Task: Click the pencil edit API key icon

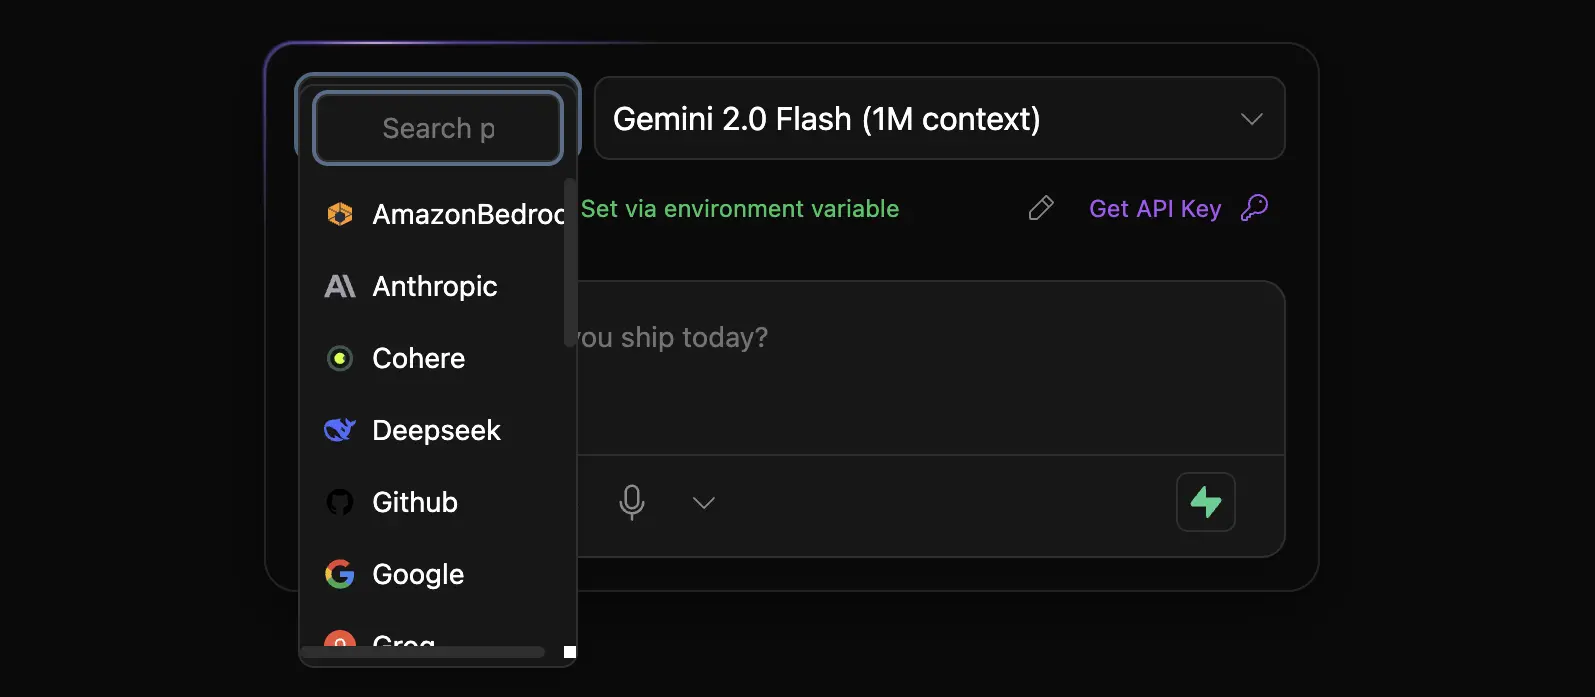Action: coord(1041,208)
